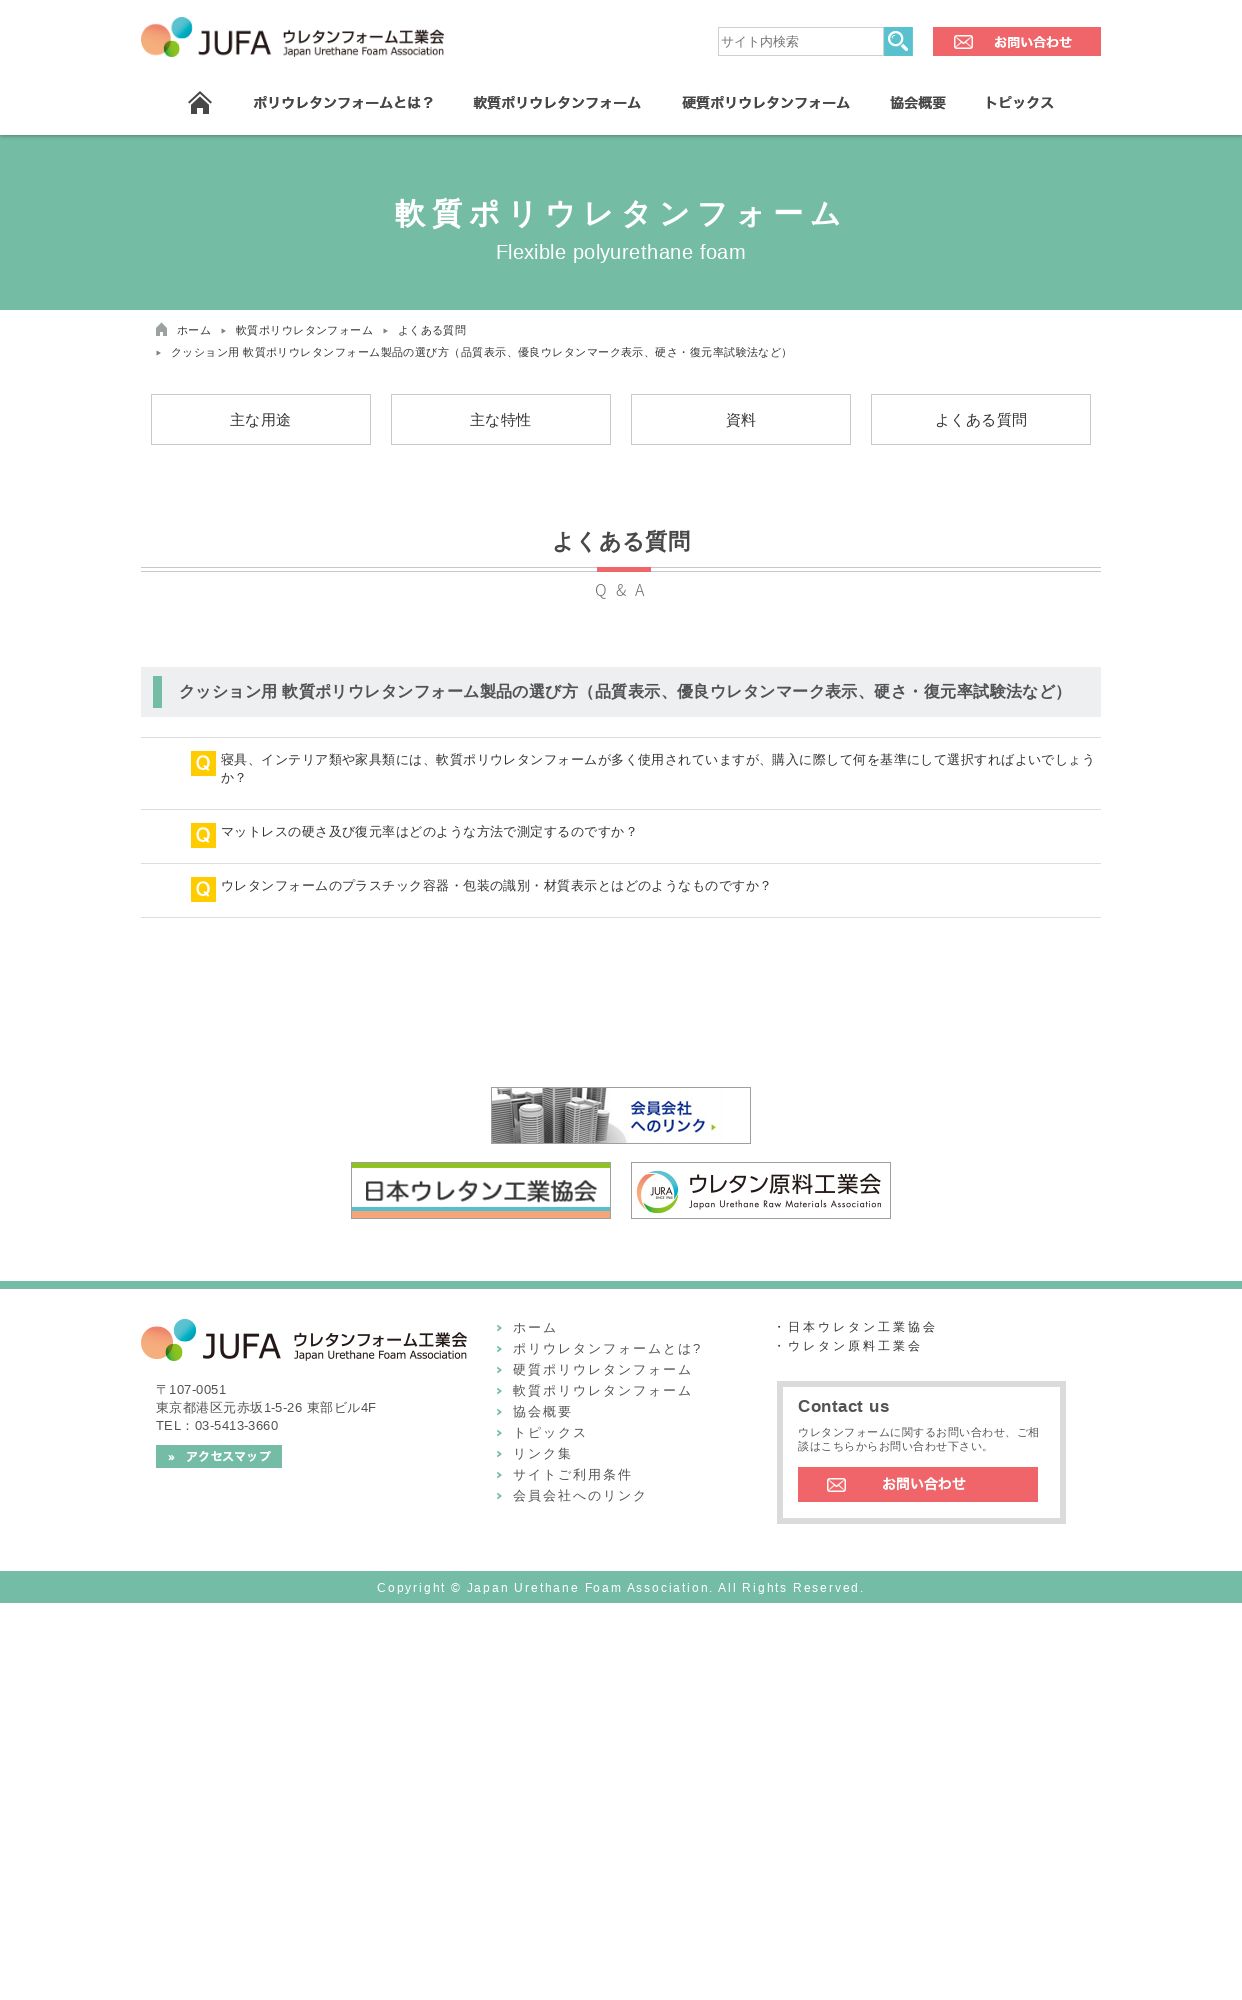This screenshot has height=2000, width=1242.
Task: Click footer link 硬質ポリウレタンフォーム
Action: click(x=602, y=1370)
